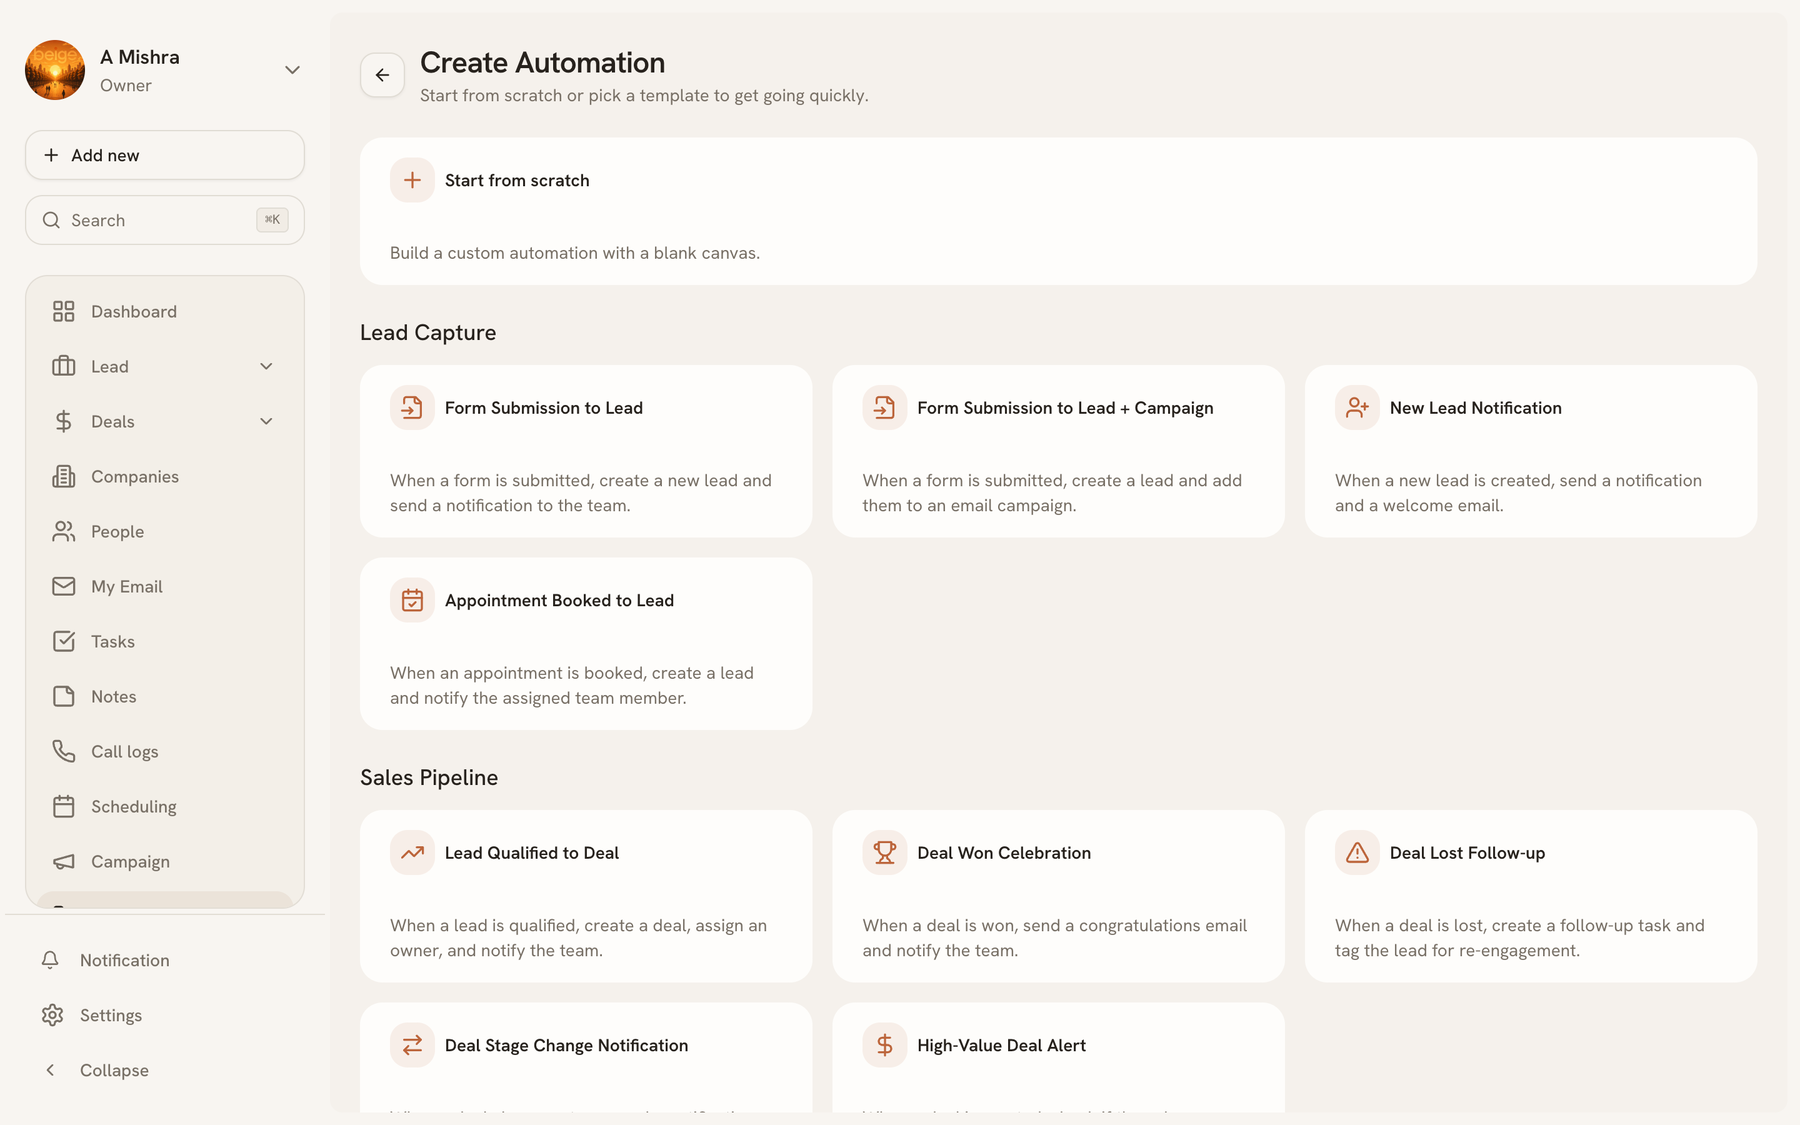Image resolution: width=1800 pixels, height=1125 pixels.
Task: Expand the Deals menu chevron
Action: pos(266,421)
